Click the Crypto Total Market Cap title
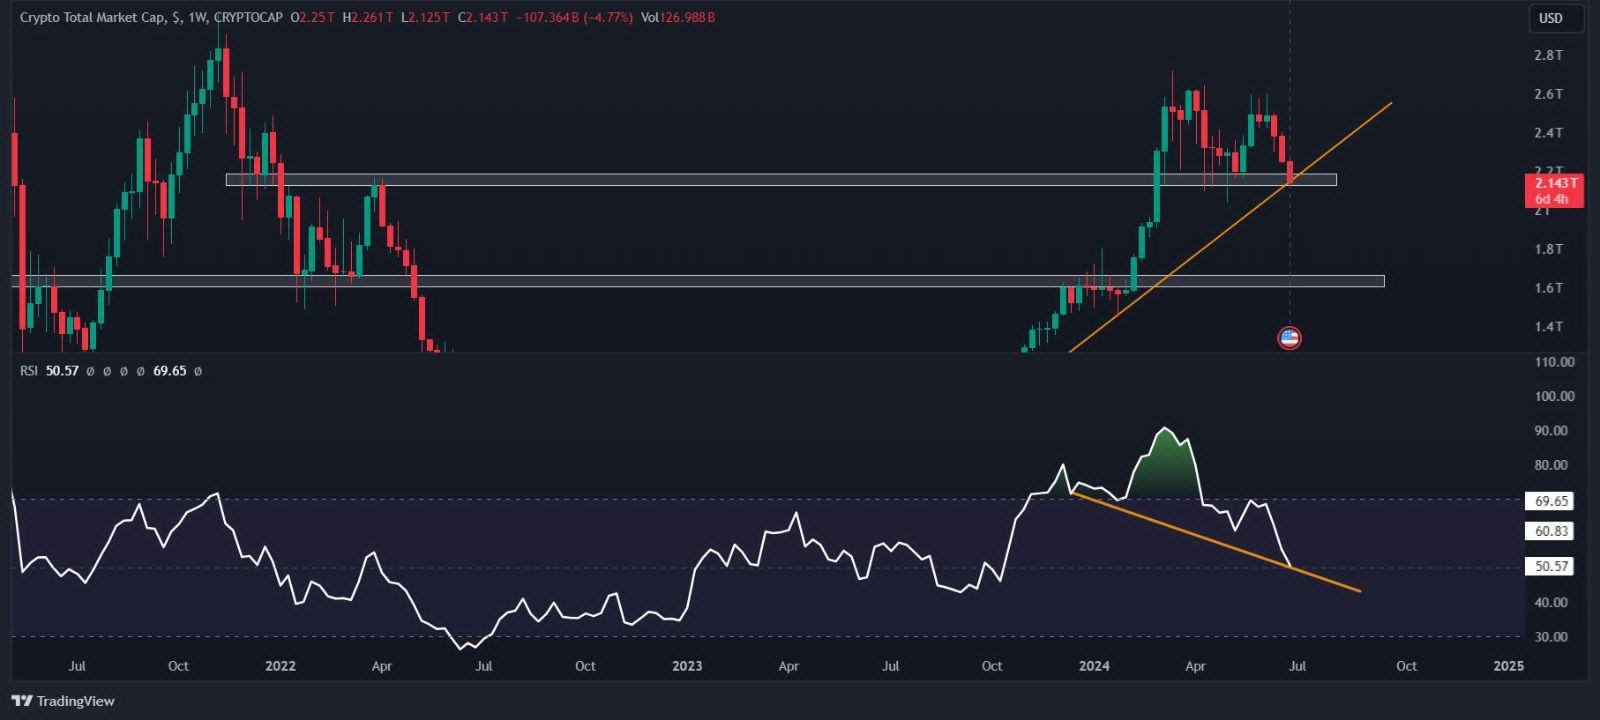The height and width of the screenshot is (720, 1600). (x=92, y=17)
